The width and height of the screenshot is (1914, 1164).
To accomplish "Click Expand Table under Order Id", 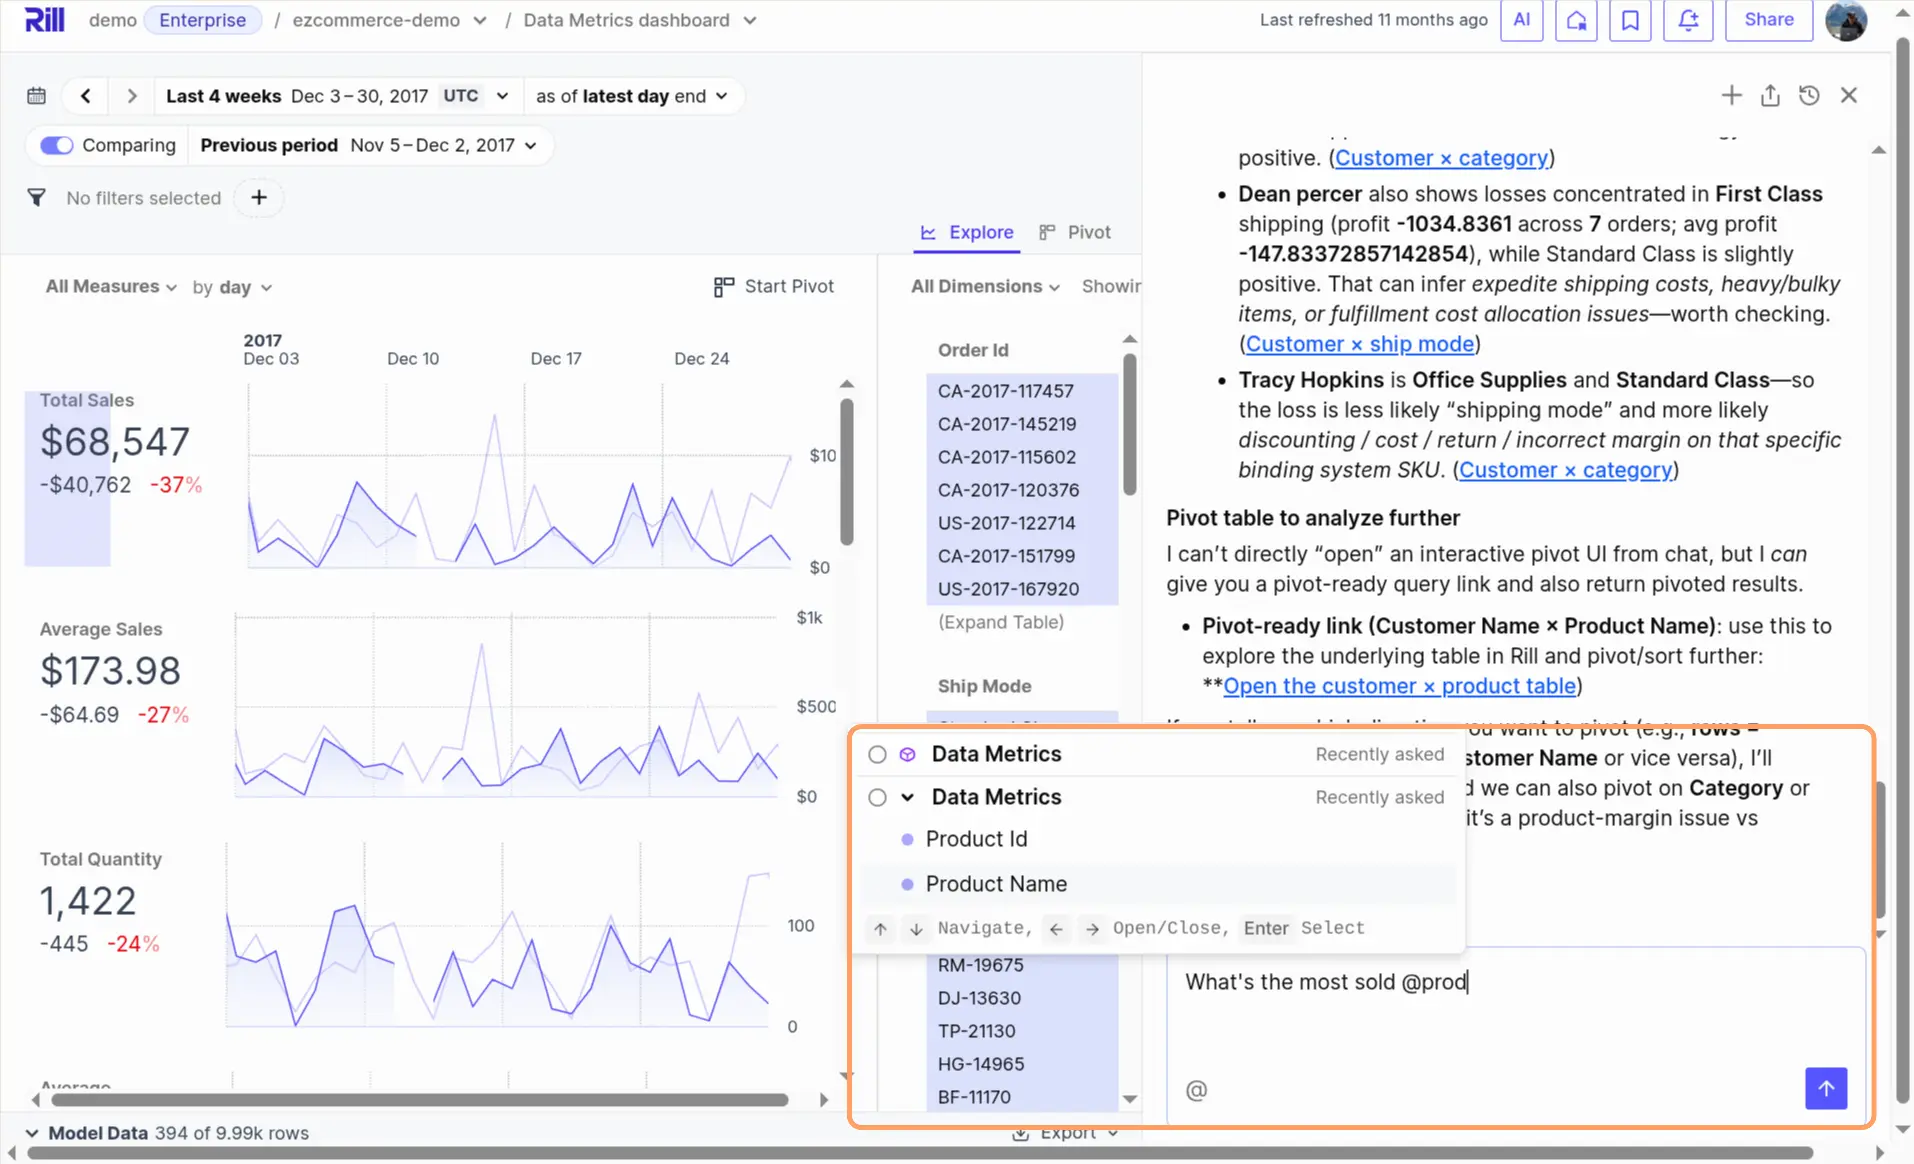I will (1001, 622).
